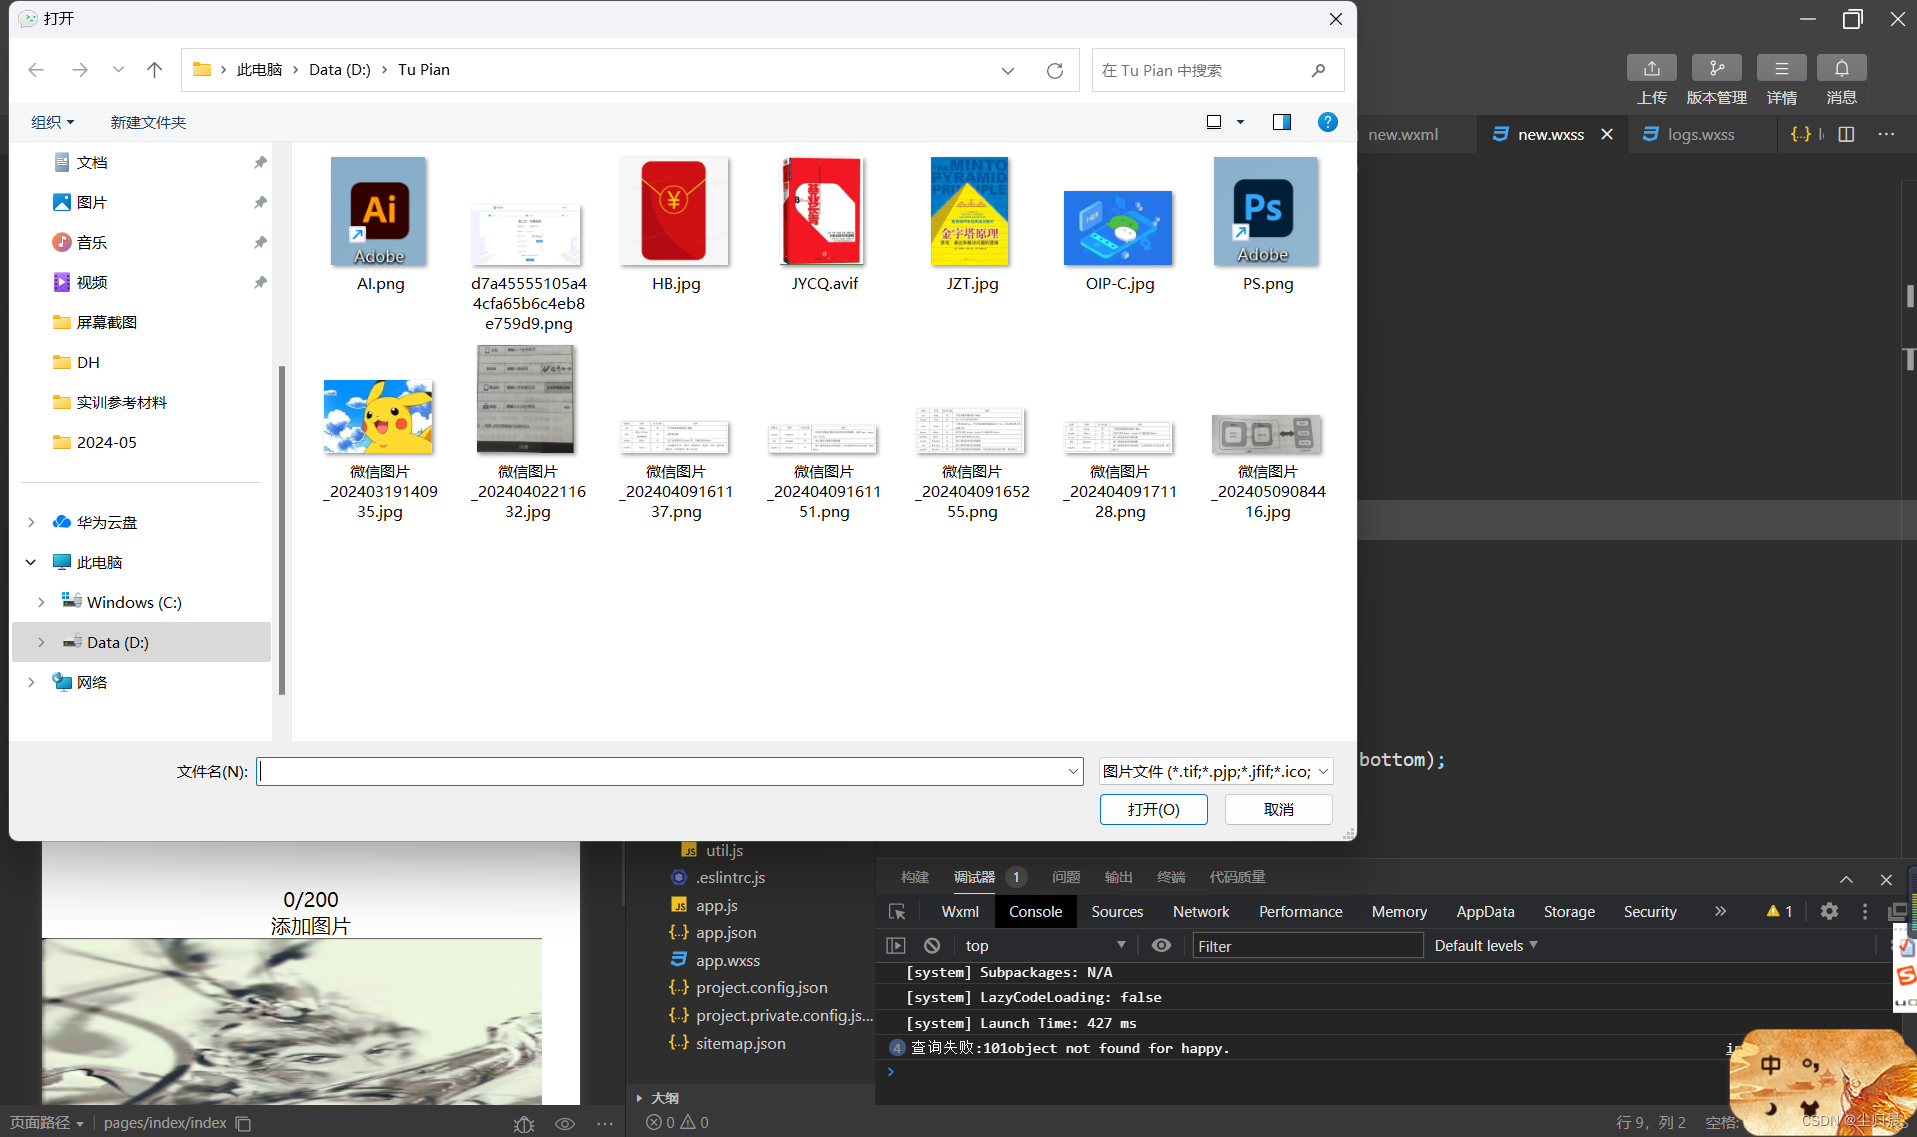
Task: Switch to new.wxml editor tab
Action: pos(1404,134)
